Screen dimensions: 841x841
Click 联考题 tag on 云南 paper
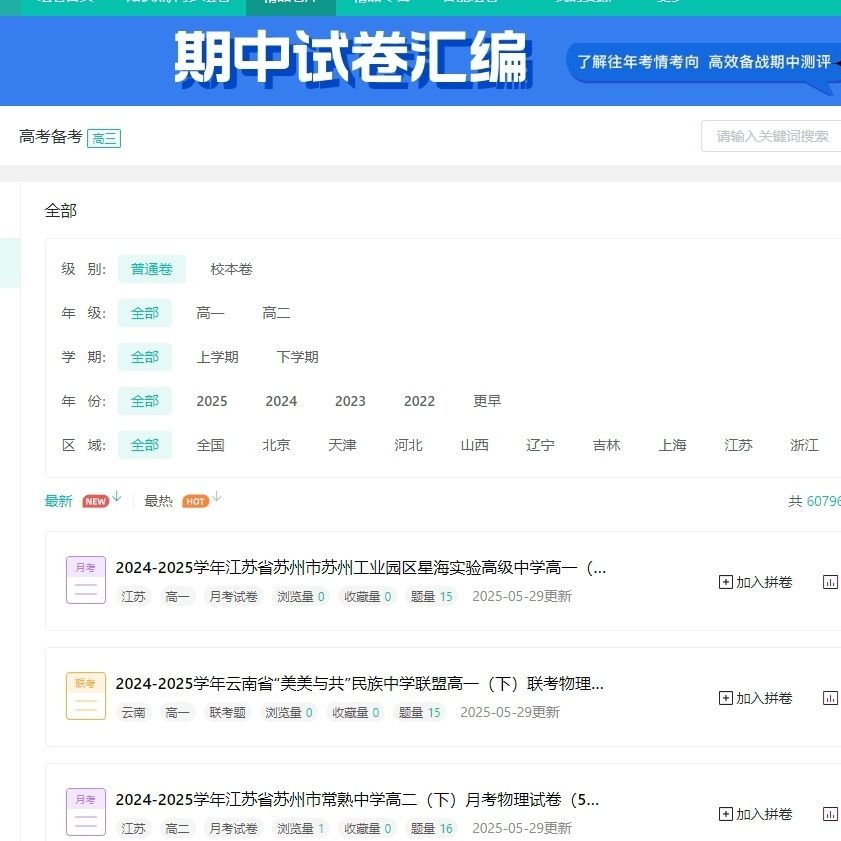[x=227, y=712]
